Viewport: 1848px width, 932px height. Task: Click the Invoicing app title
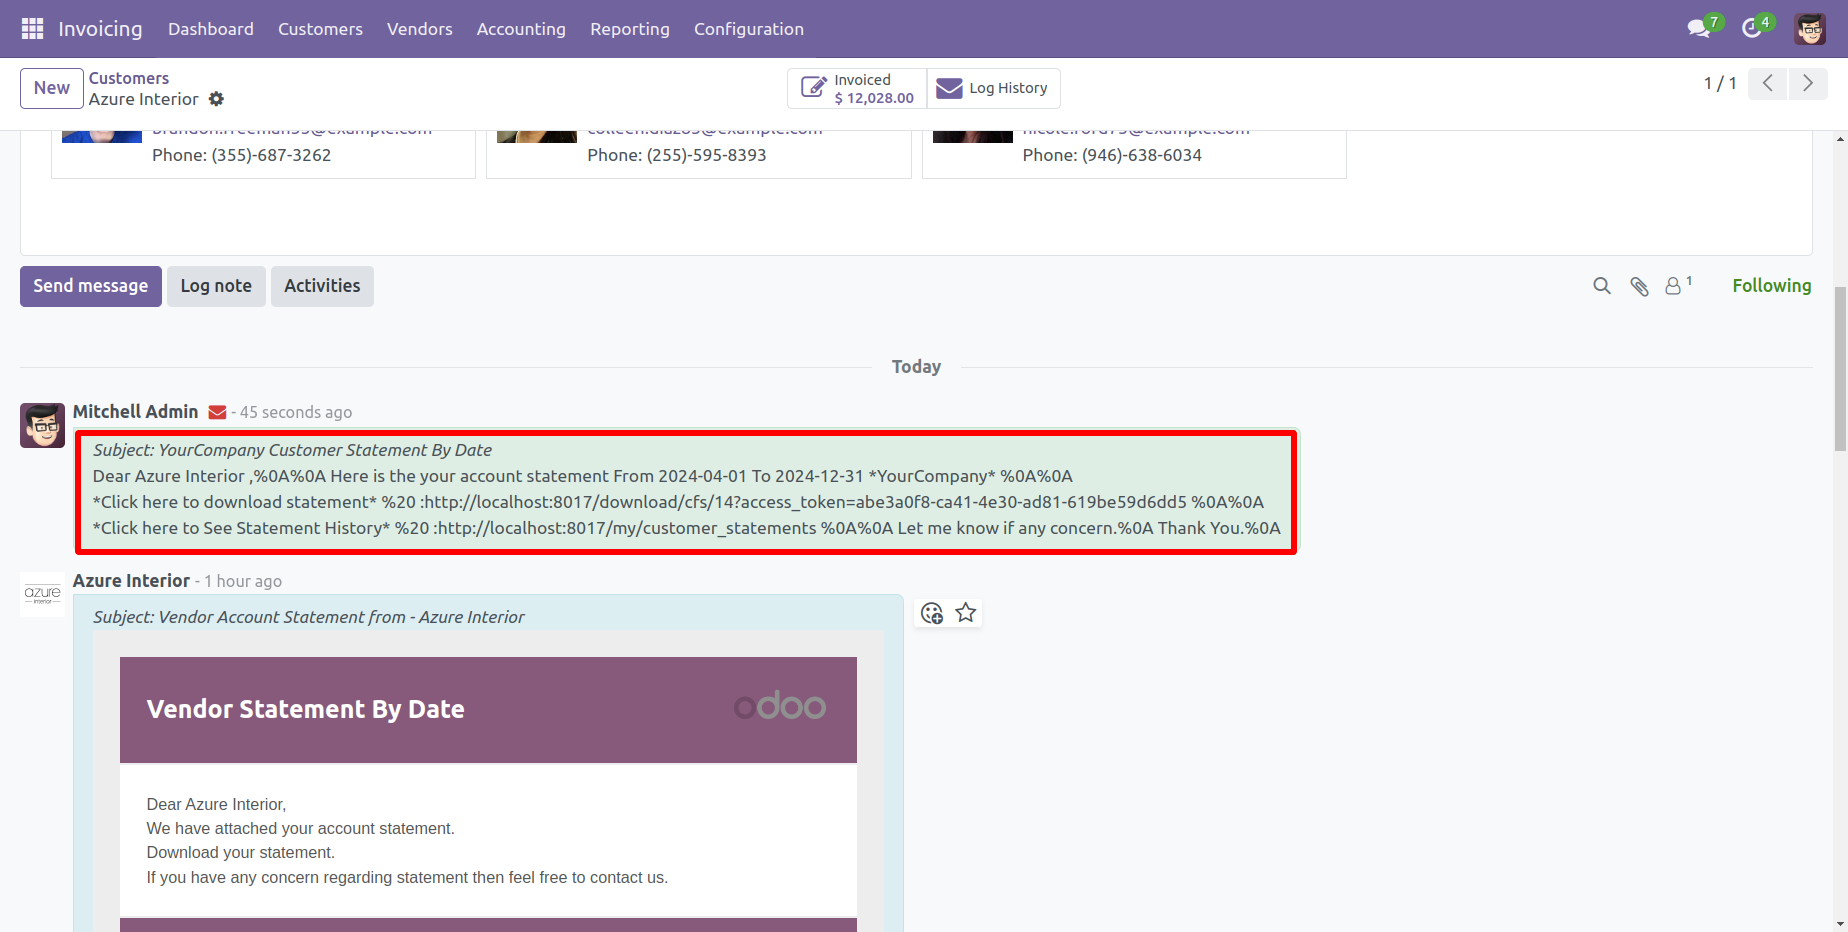coord(100,29)
